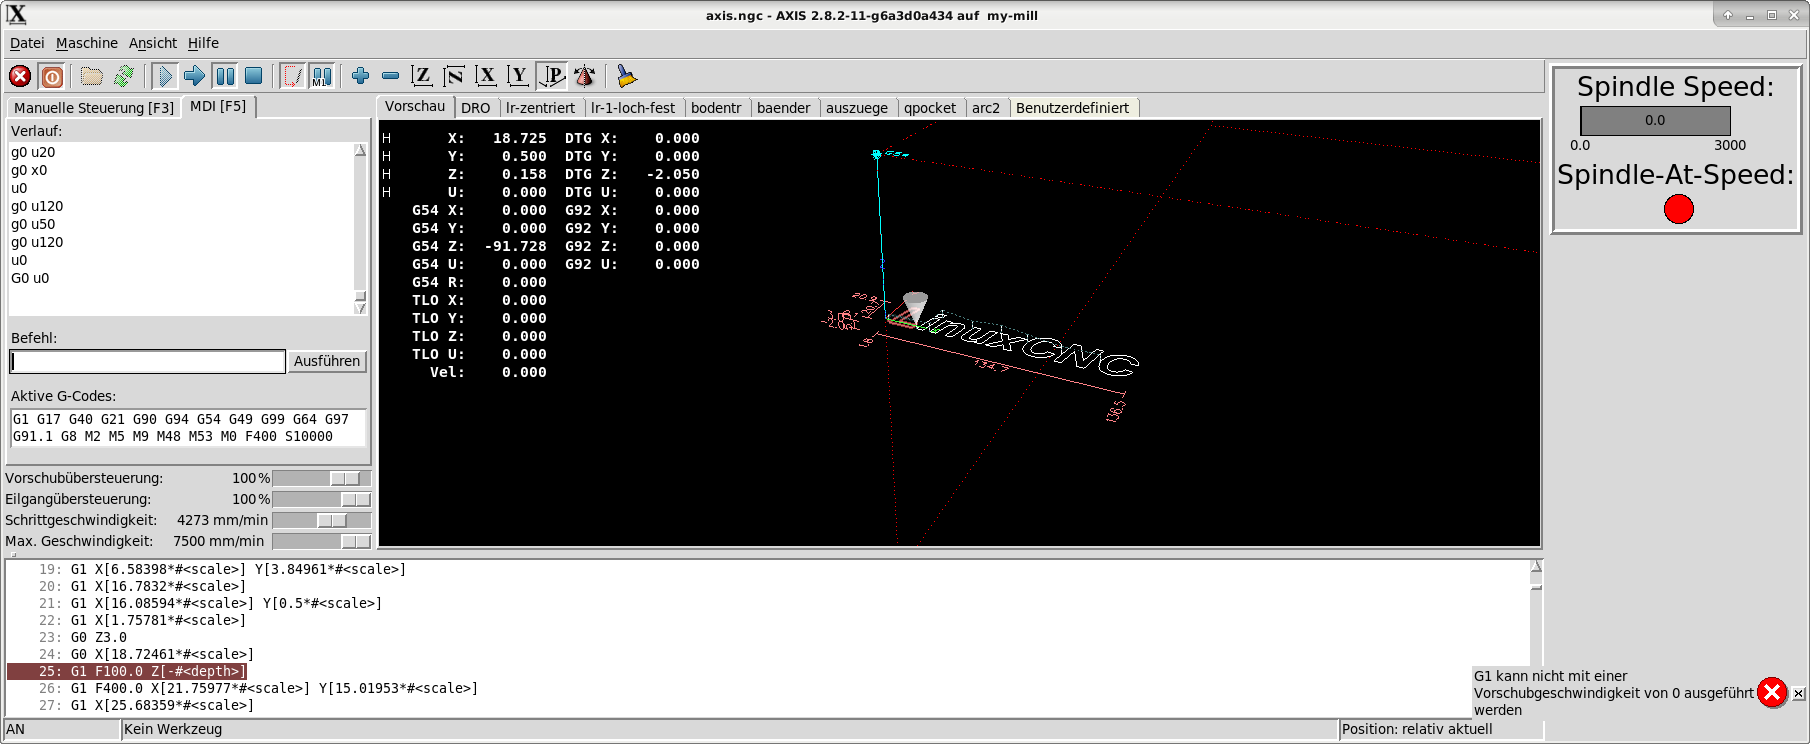Dismiss the G1 feed rate error notification

[x=1798, y=693]
